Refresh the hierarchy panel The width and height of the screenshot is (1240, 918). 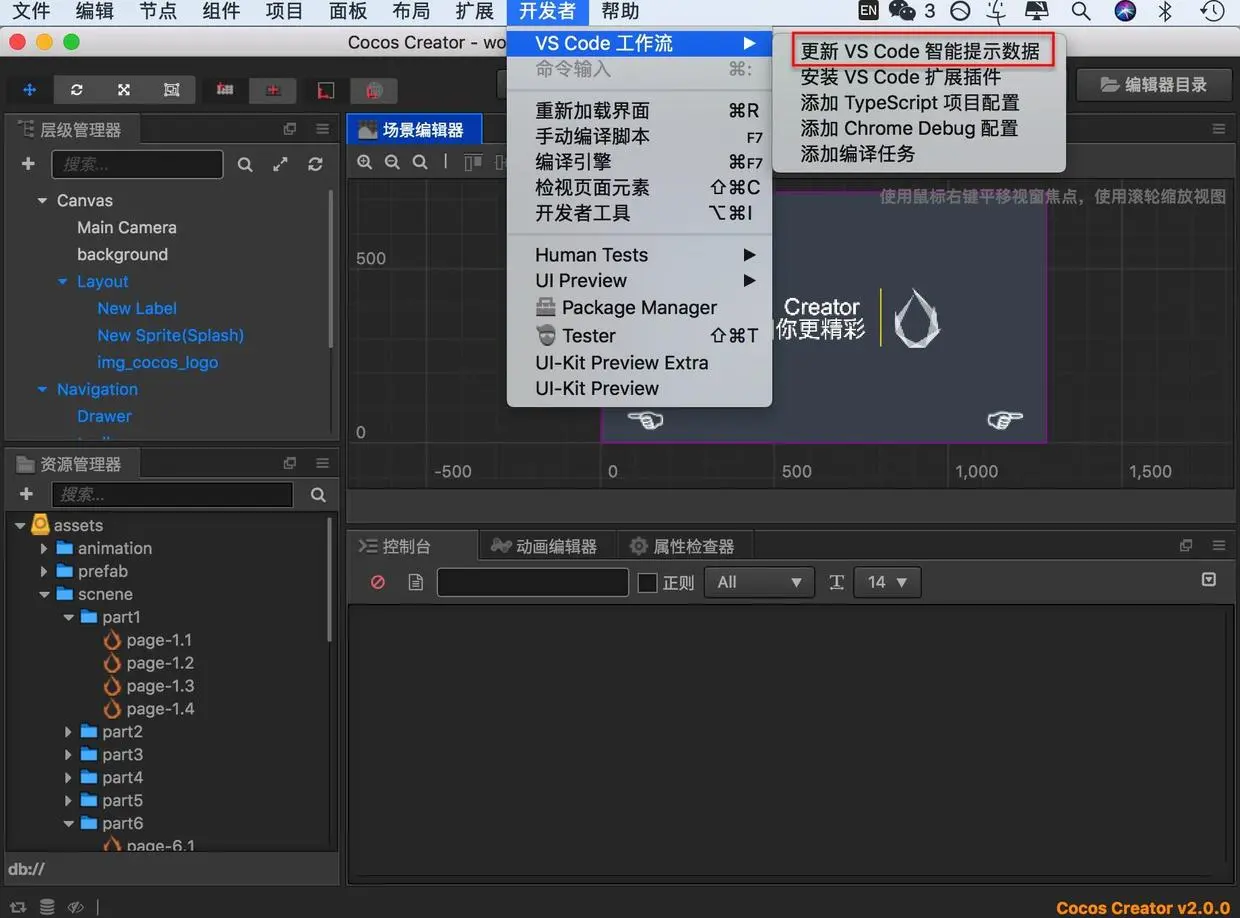pyautogui.click(x=315, y=163)
